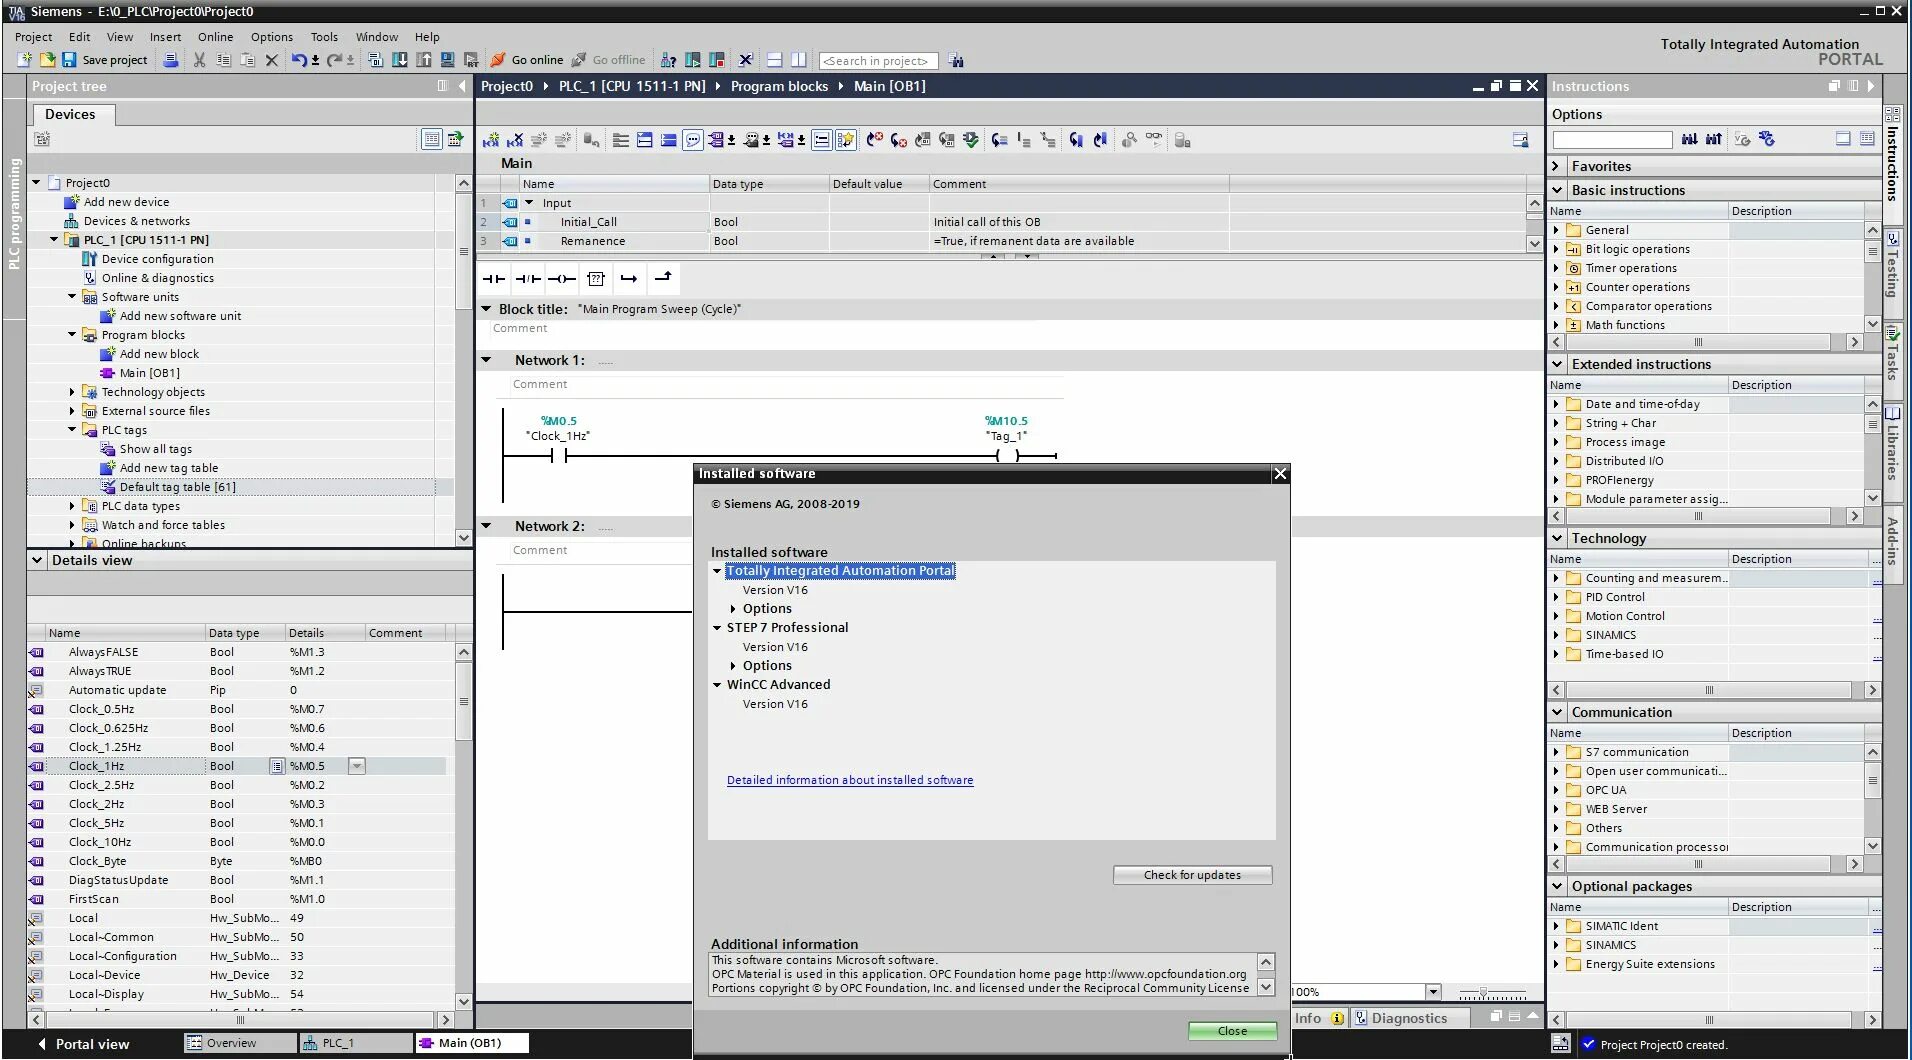Insert an empty box from favorites
Screen dimensions: 1912x1060
(596, 279)
